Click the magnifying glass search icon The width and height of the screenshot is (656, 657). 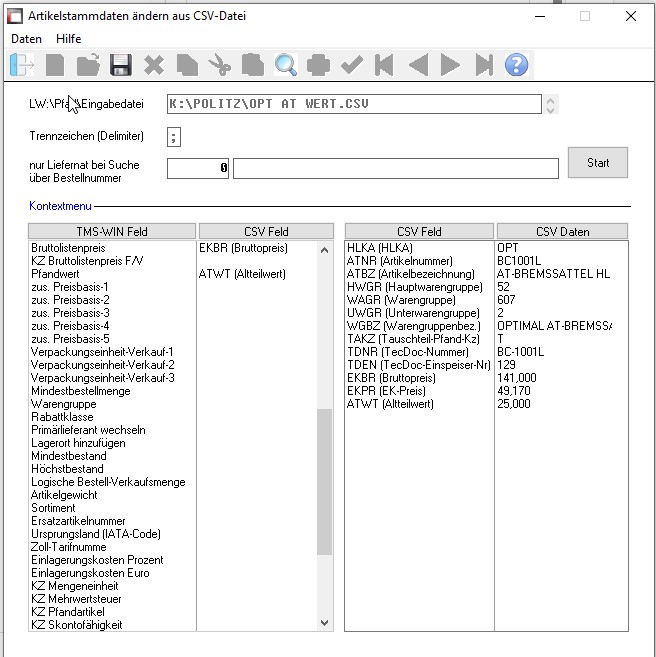(286, 65)
